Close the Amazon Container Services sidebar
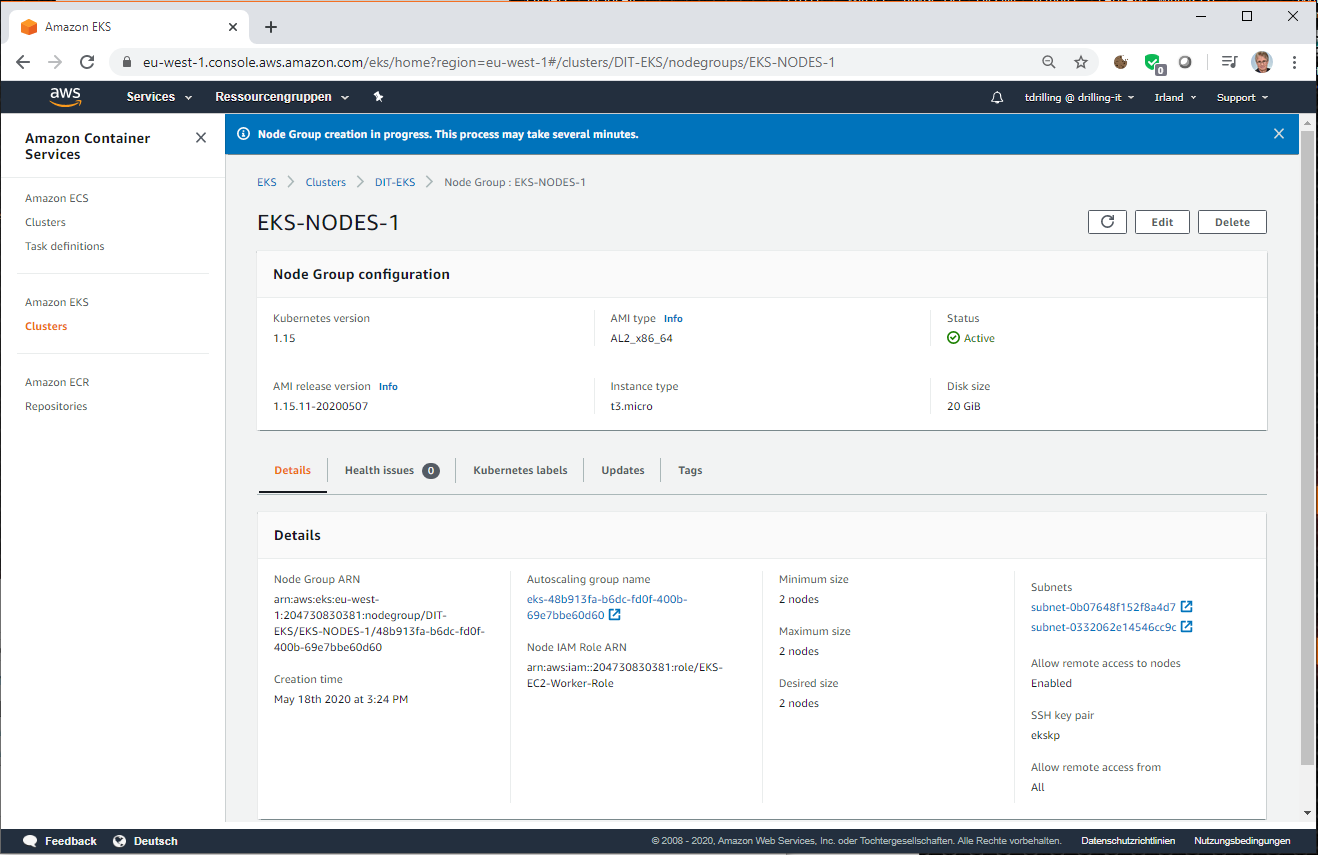 coord(201,138)
